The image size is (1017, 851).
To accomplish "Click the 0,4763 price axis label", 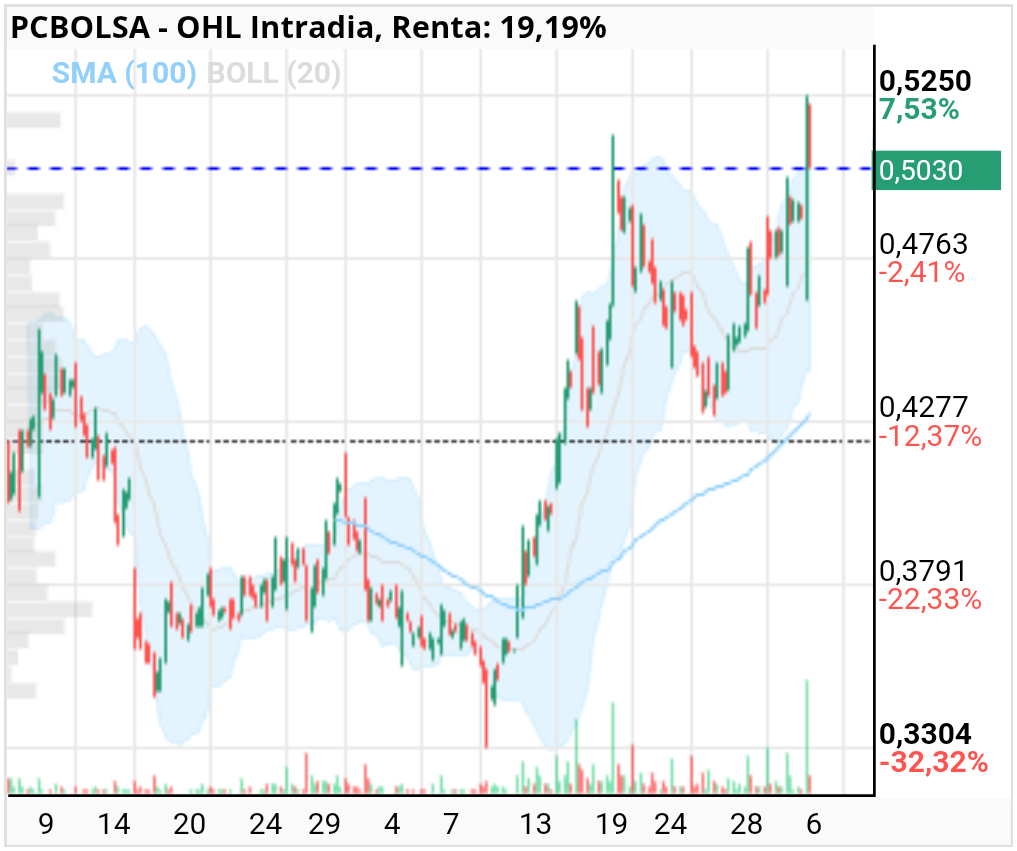I will [x=924, y=244].
